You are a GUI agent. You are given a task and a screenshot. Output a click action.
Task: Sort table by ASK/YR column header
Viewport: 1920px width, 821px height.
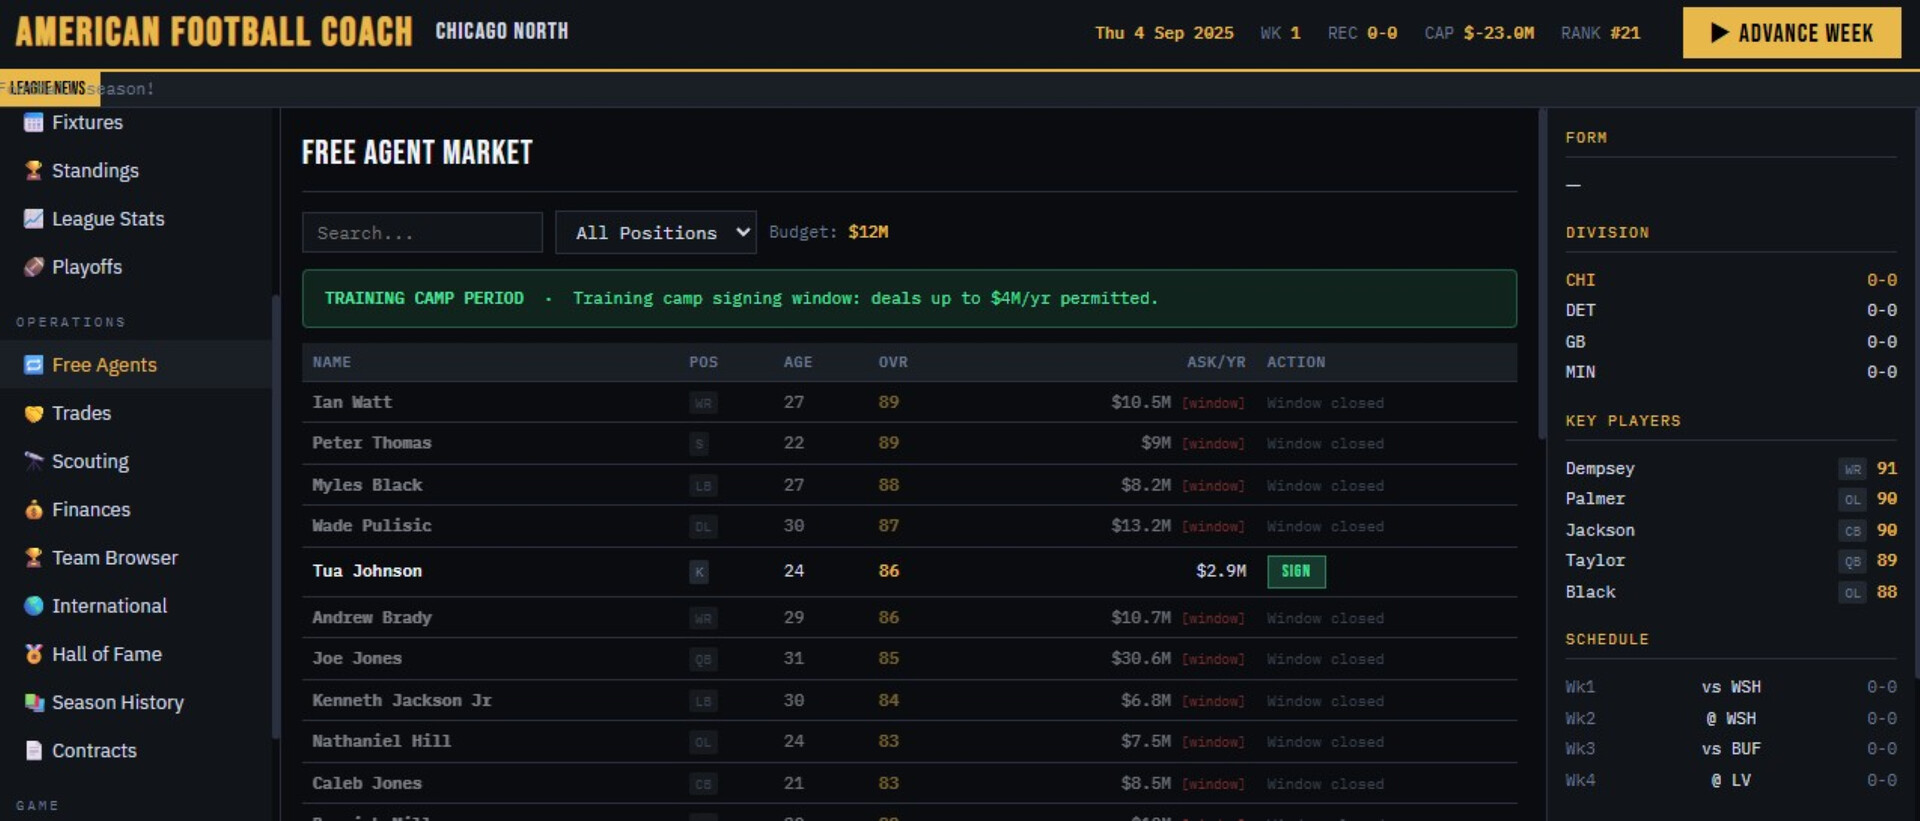point(1215,362)
